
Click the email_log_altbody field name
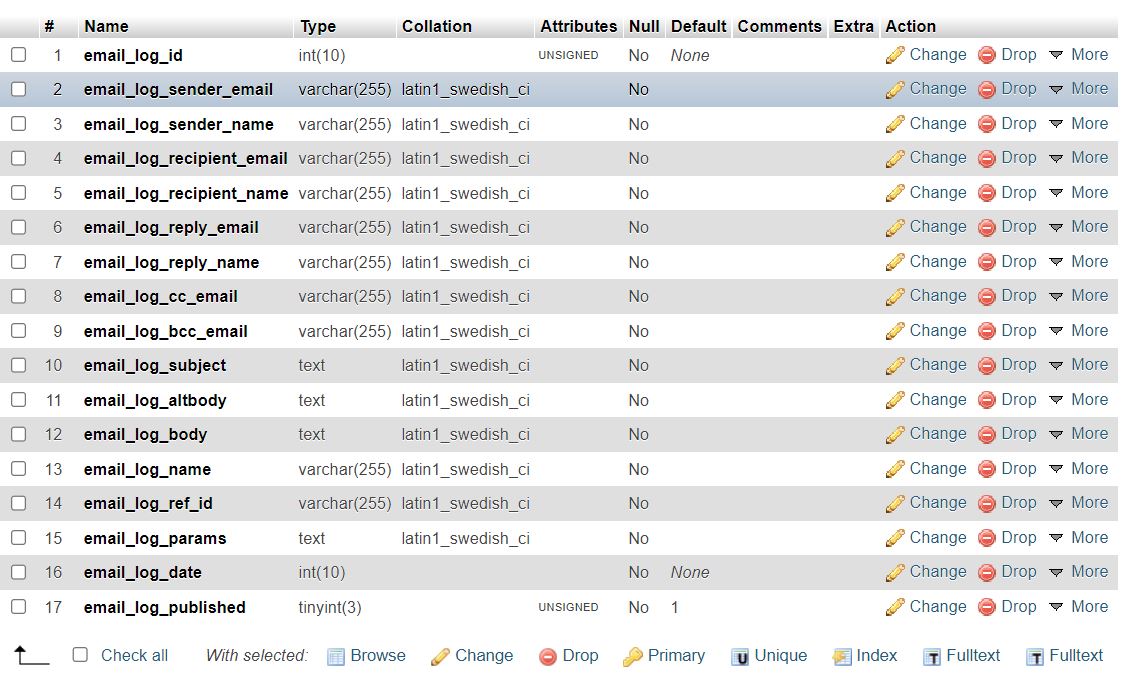pyautogui.click(x=155, y=400)
